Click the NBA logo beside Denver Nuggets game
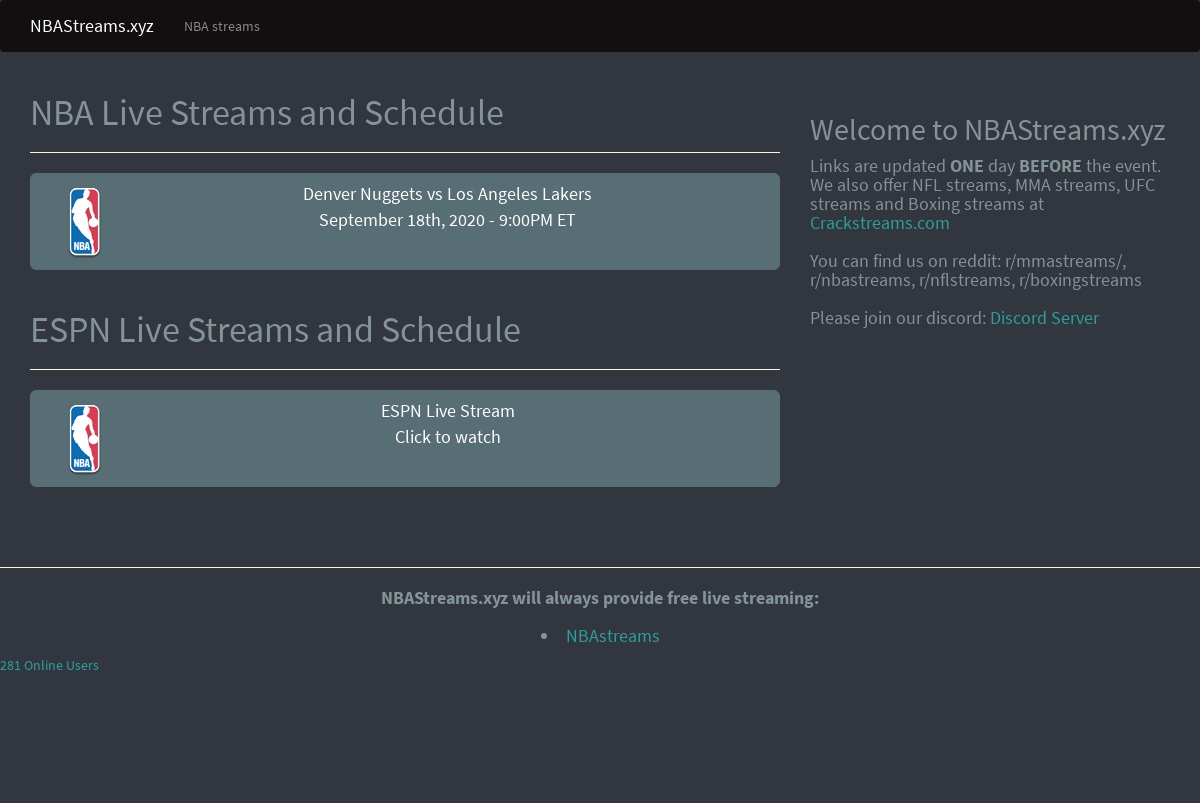Image resolution: width=1200 pixels, height=803 pixels. coord(85,222)
